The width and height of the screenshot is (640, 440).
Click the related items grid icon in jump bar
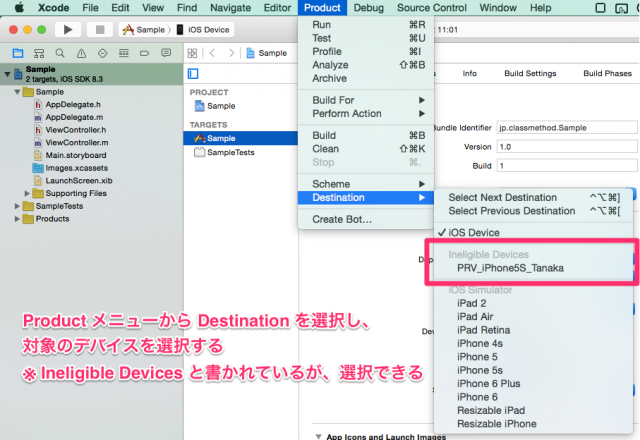tap(192, 53)
